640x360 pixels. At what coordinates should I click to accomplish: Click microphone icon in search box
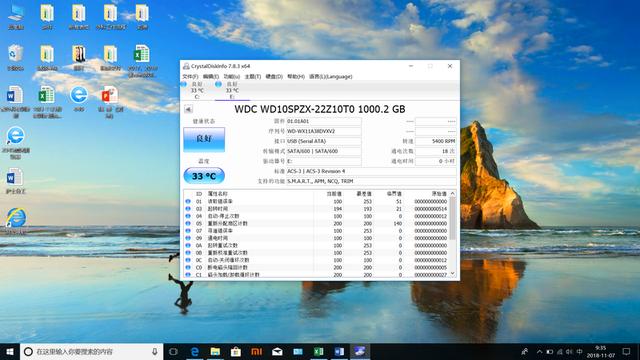(x=155, y=351)
